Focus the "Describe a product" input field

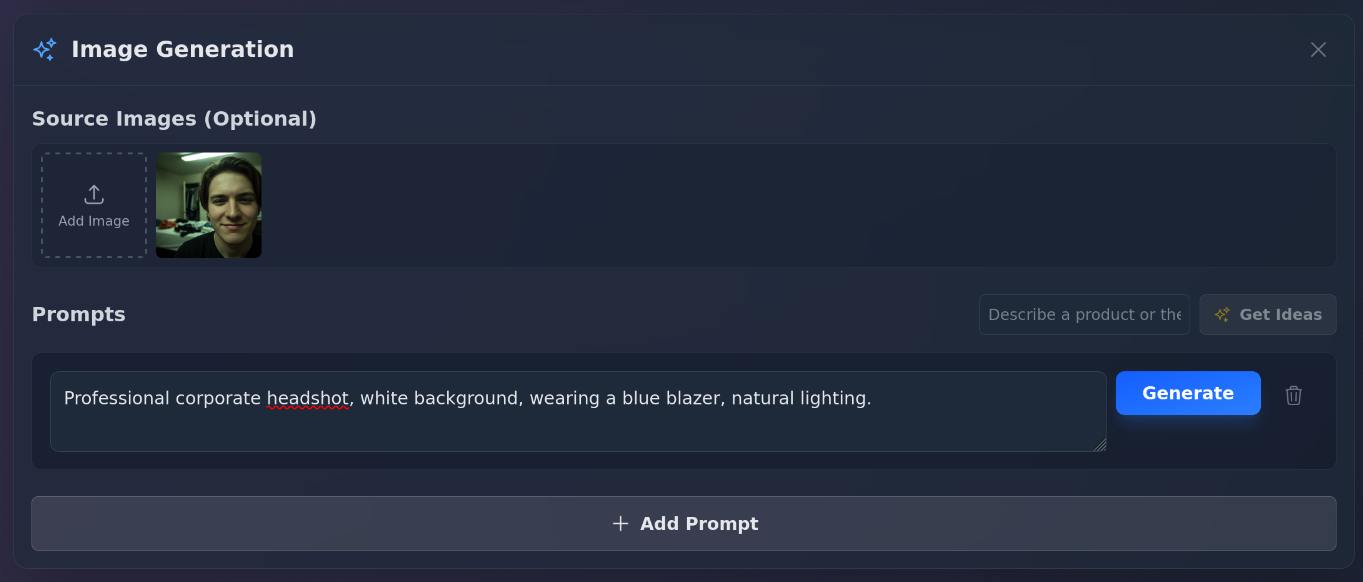pos(1084,314)
